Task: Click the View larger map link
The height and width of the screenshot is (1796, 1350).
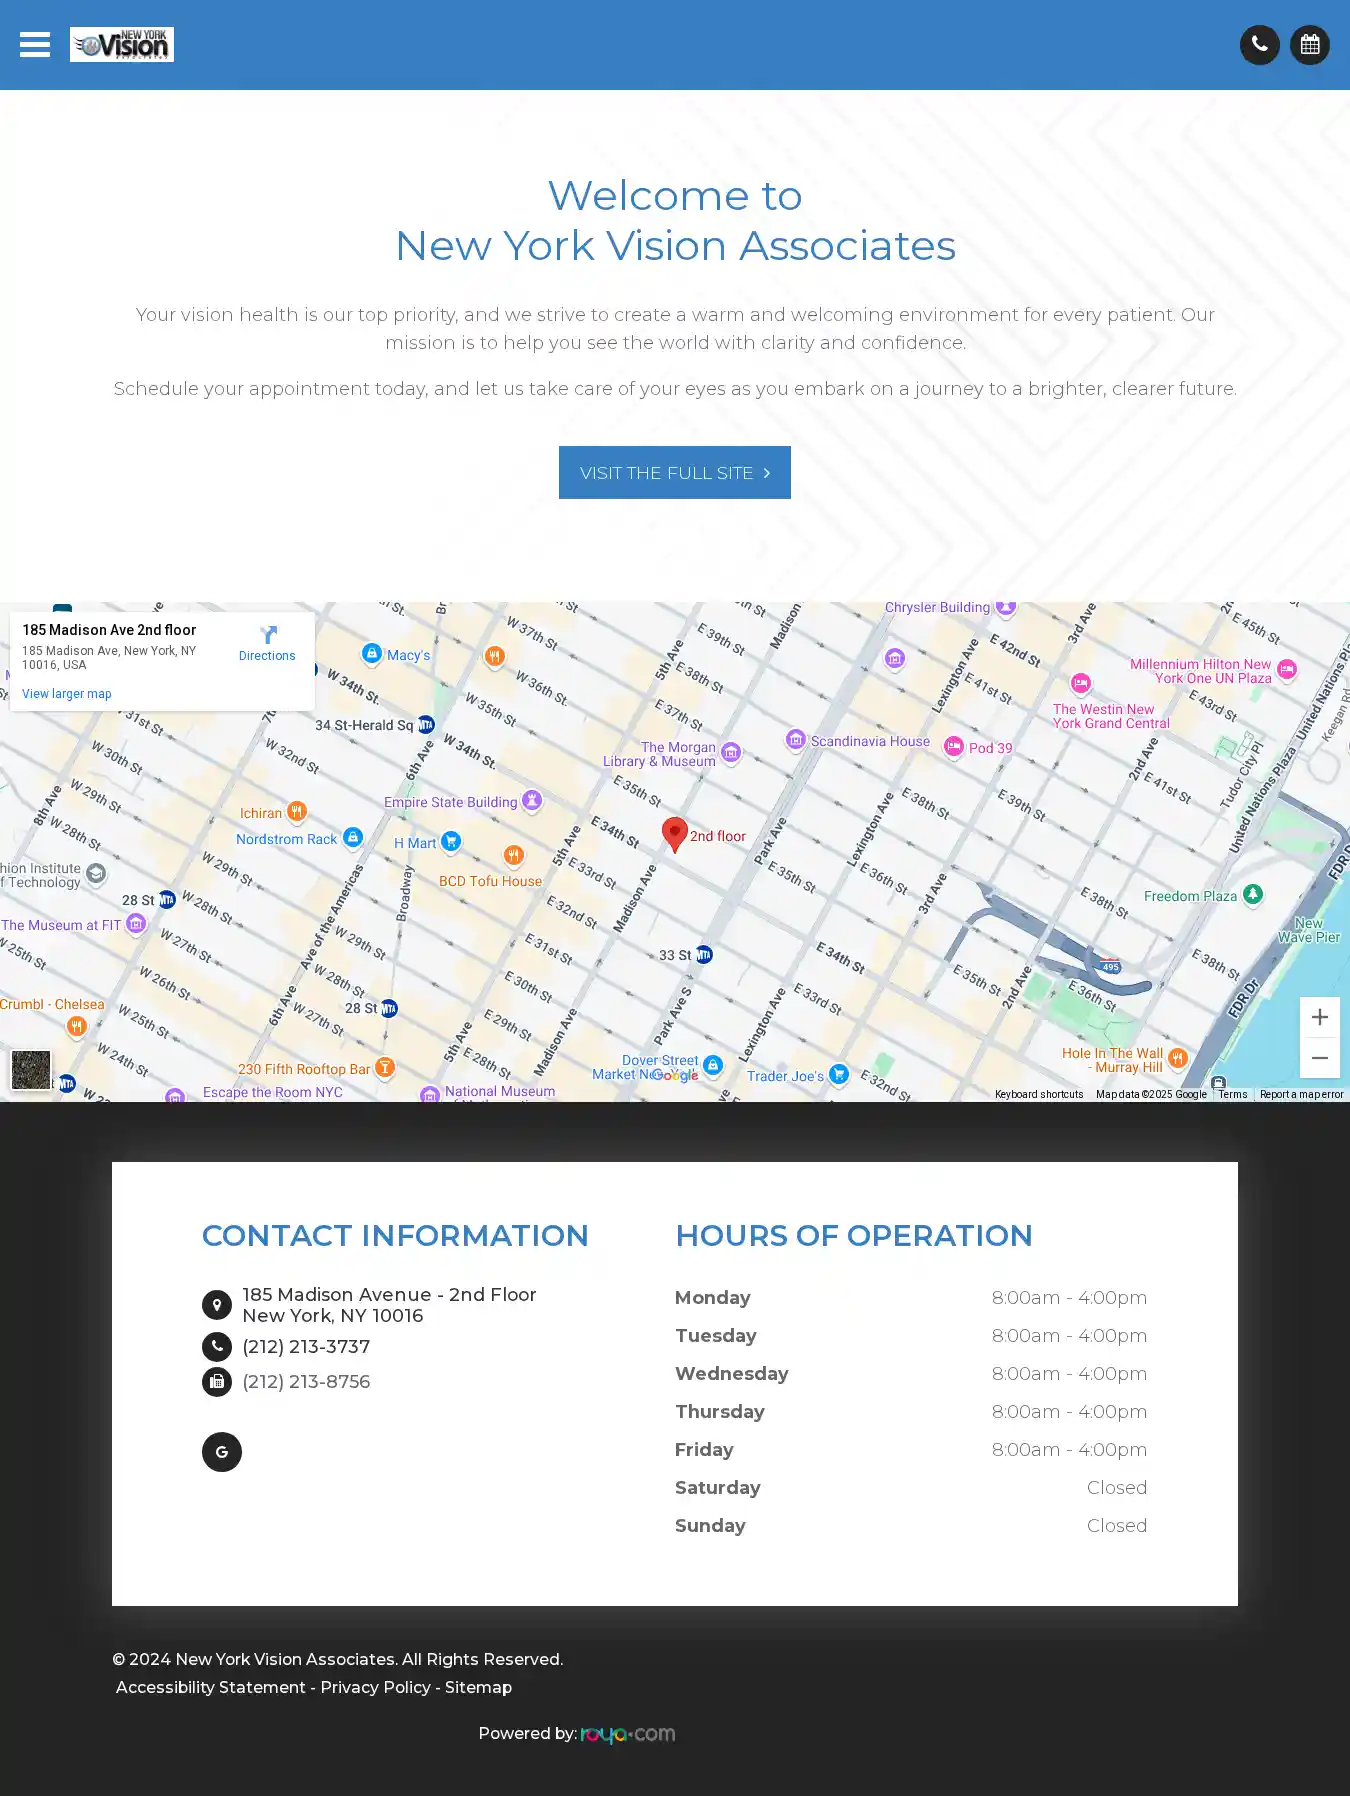Action: pos(67,694)
